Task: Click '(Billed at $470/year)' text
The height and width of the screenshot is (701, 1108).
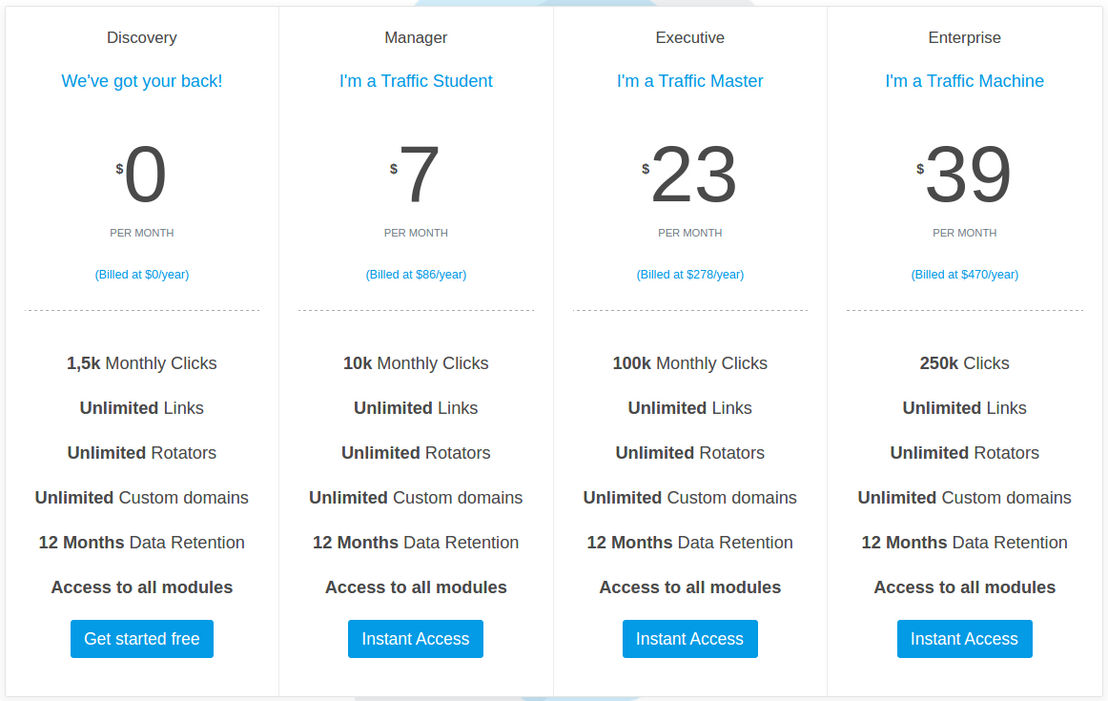Action: tap(965, 274)
